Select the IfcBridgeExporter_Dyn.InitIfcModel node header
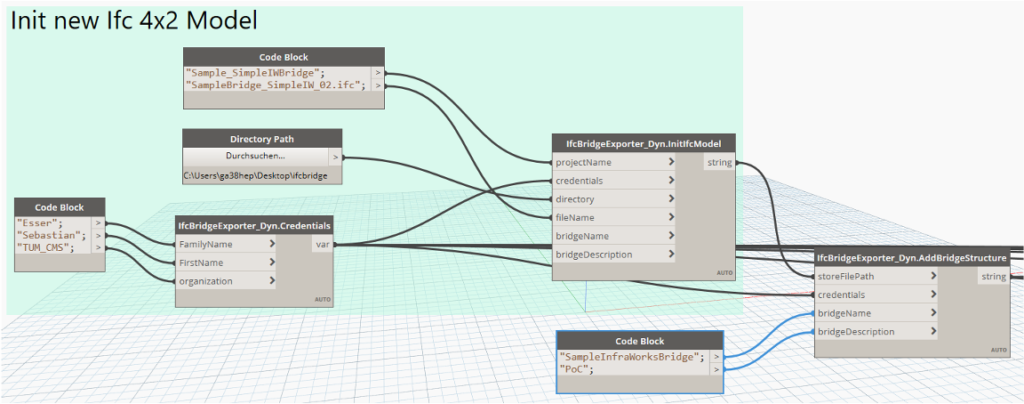The height and width of the screenshot is (404, 1024). point(645,144)
